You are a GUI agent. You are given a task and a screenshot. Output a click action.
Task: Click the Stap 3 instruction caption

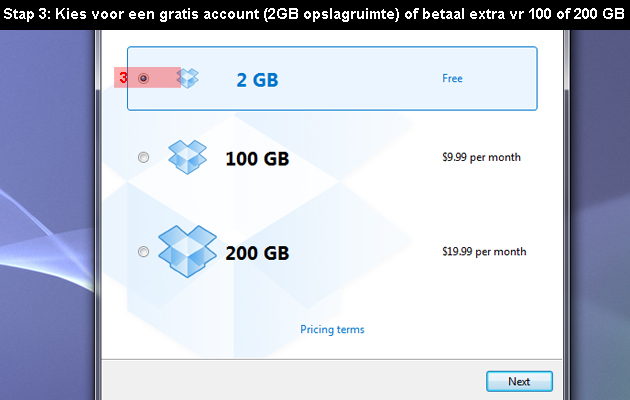point(314,14)
